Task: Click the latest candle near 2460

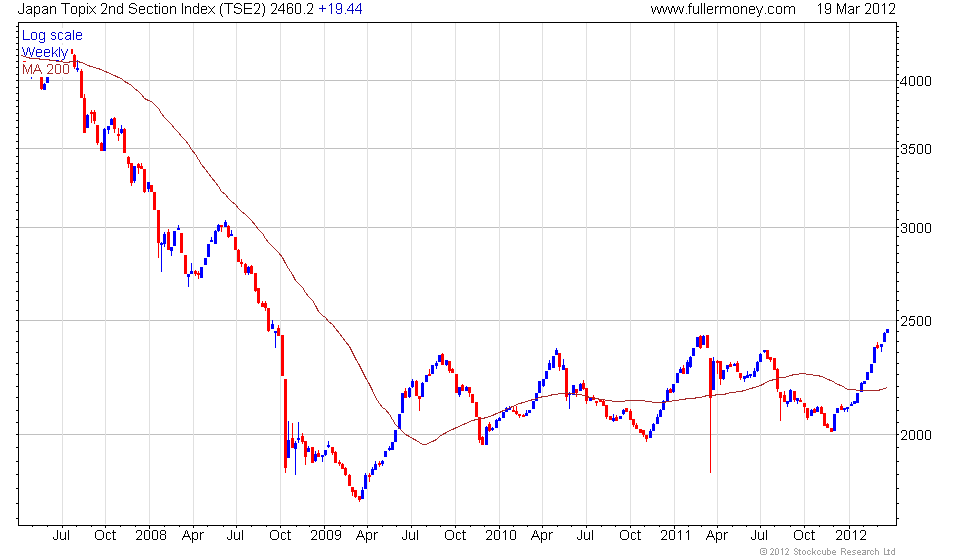Action: pyautogui.click(x=887, y=331)
